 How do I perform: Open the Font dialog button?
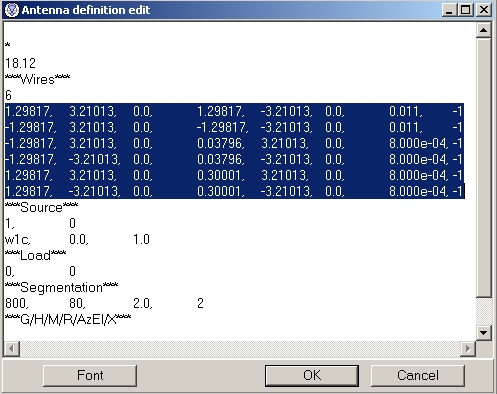[x=90, y=376]
